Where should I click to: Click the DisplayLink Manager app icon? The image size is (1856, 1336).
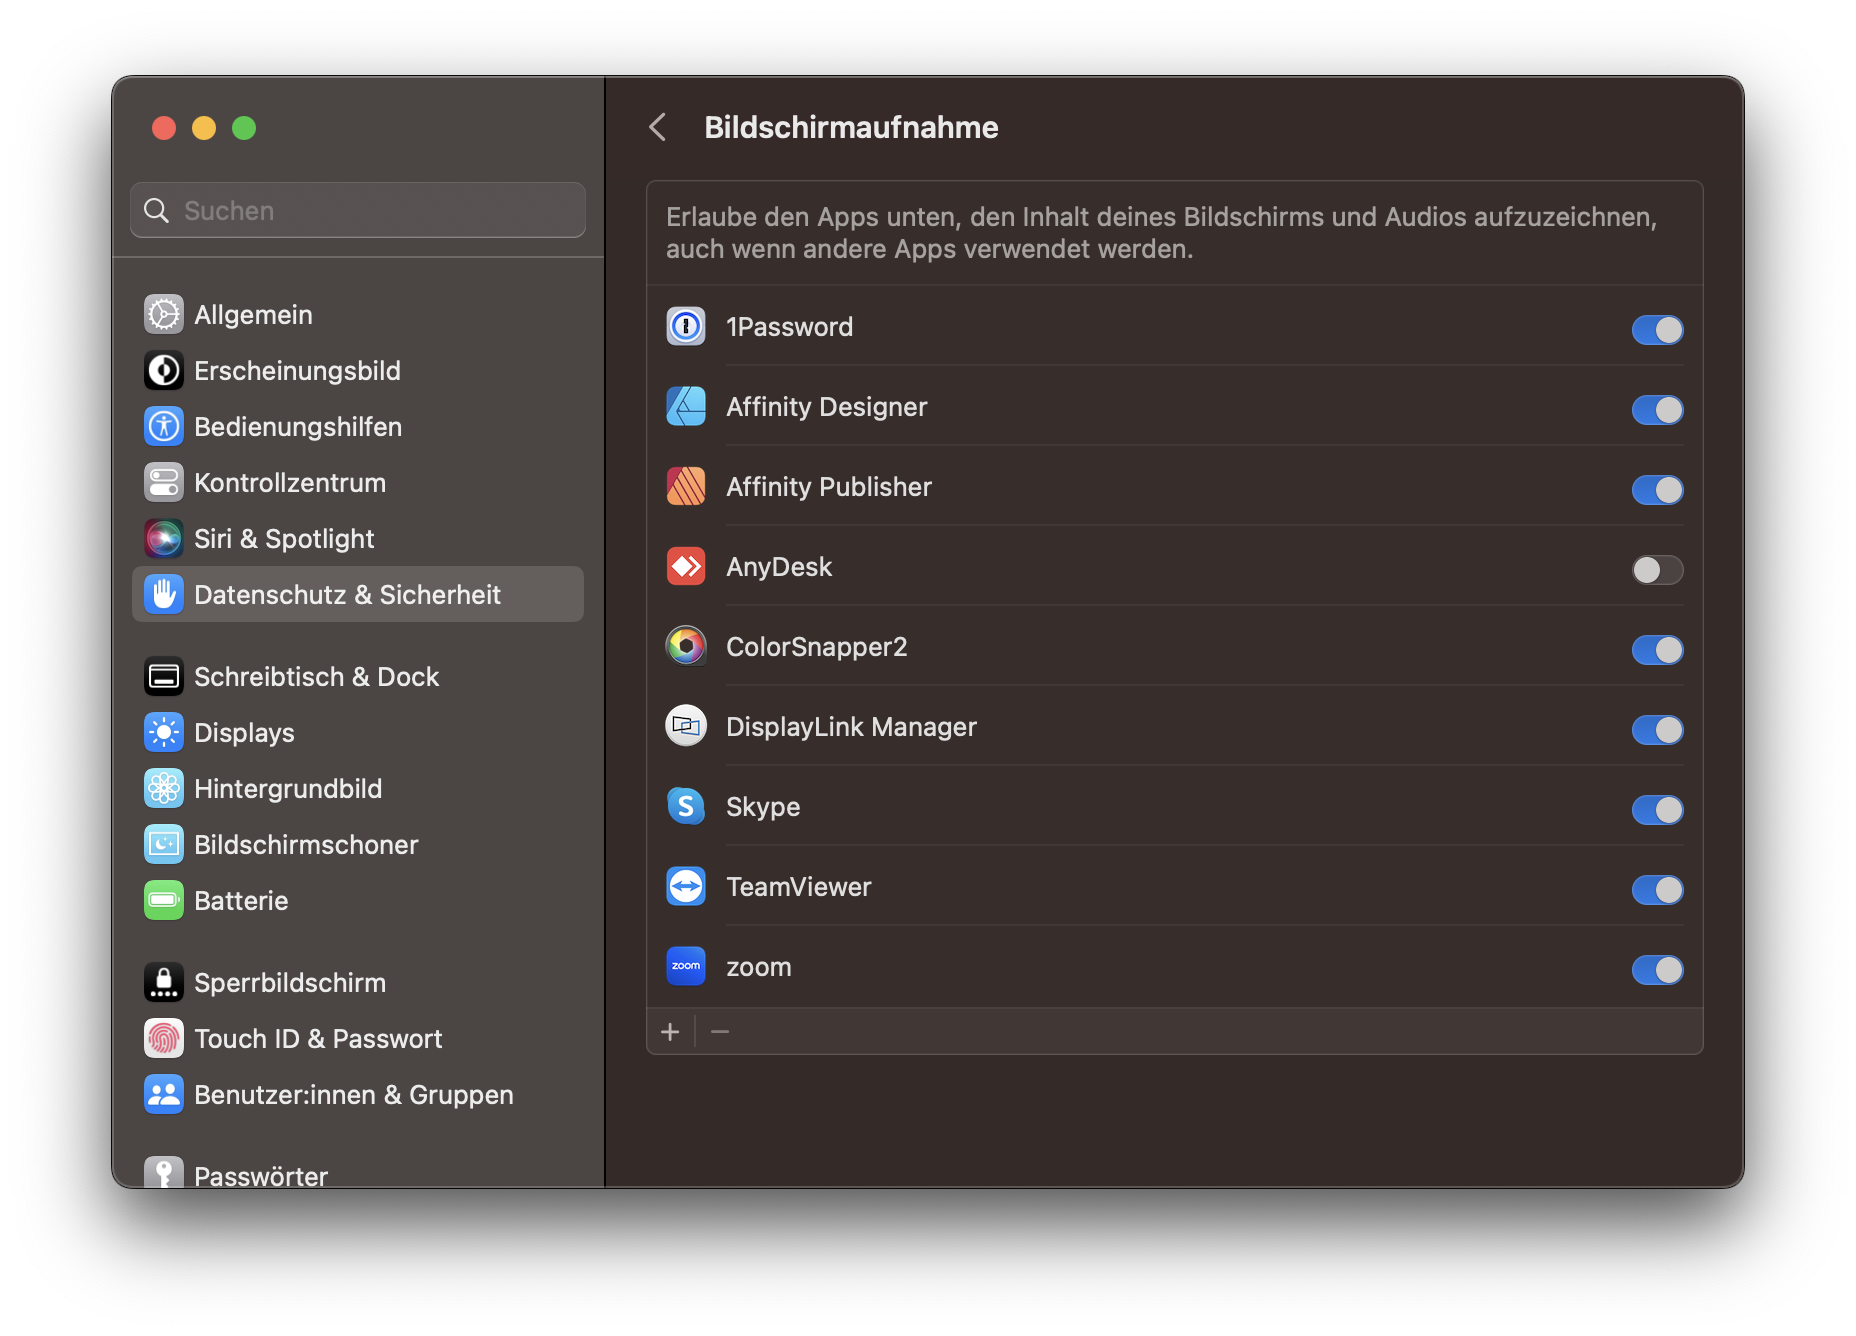[686, 726]
